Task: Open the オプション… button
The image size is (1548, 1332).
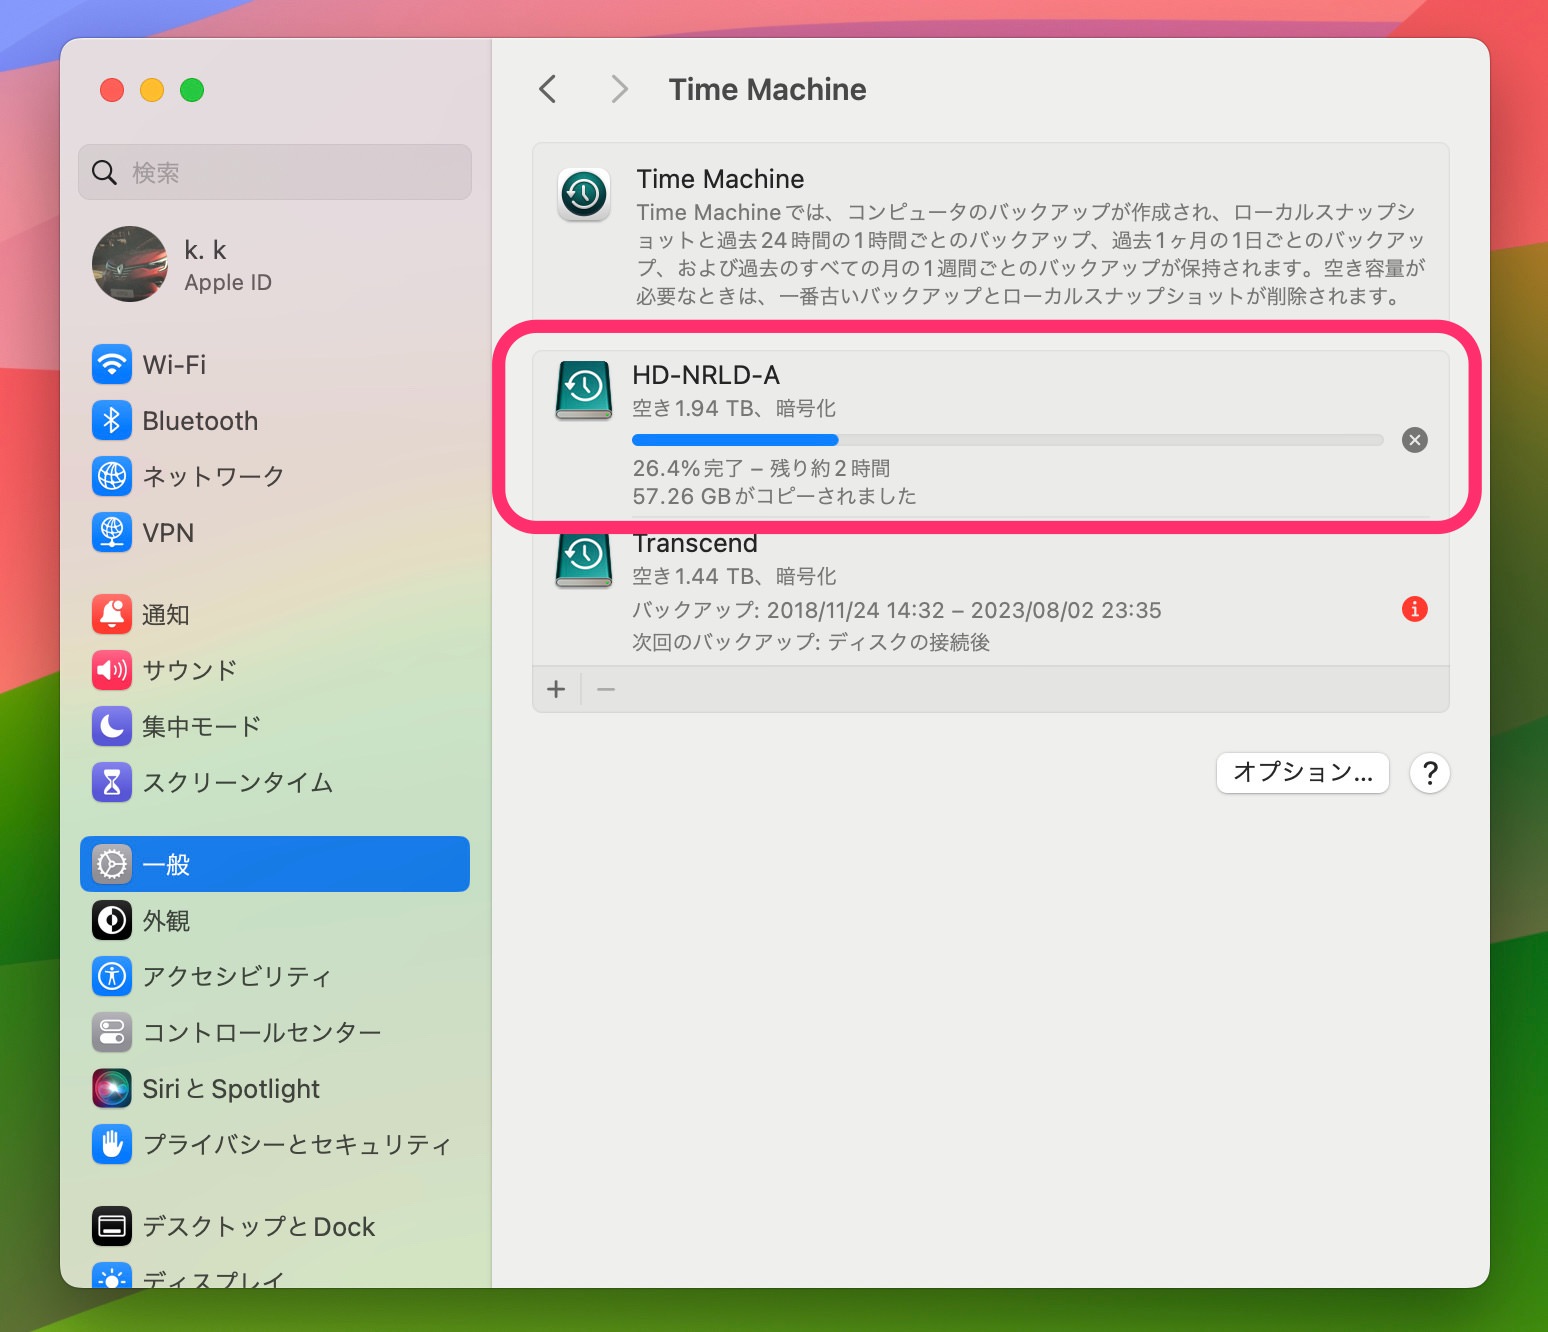Action: click(1303, 772)
